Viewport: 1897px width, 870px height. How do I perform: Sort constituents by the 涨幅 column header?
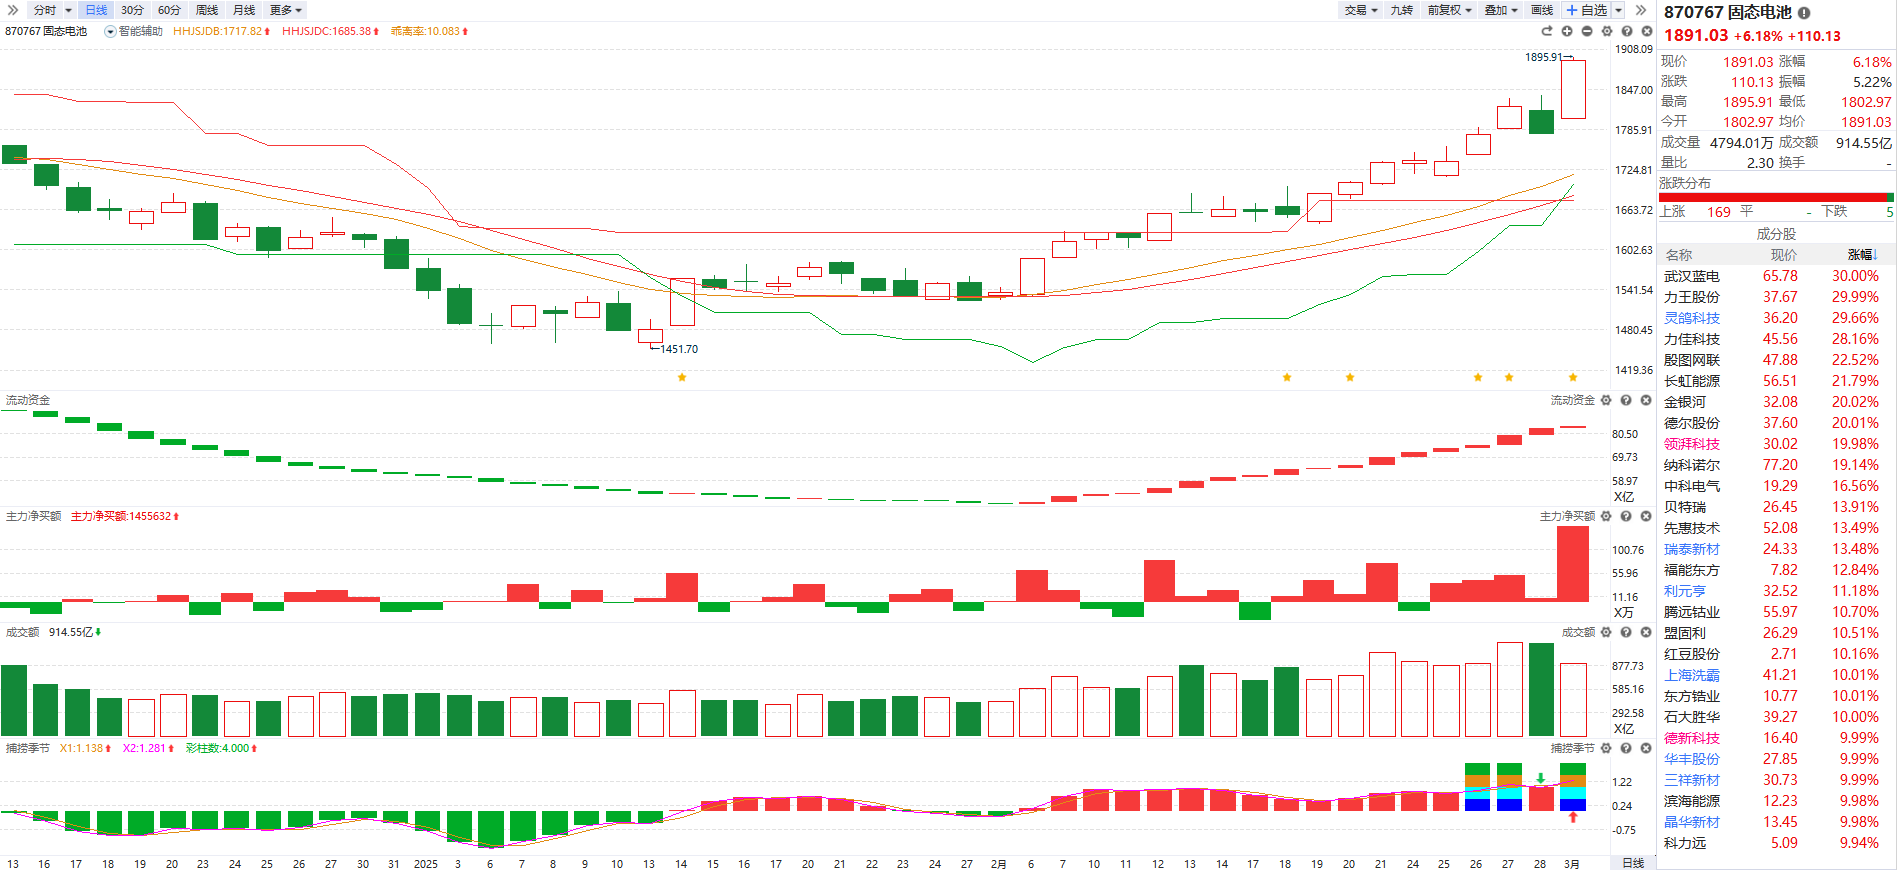pyautogui.click(x=1862, y=255)
